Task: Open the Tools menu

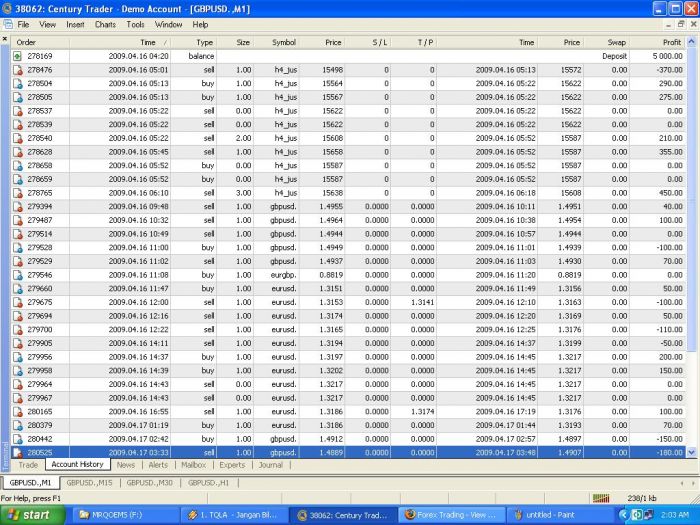Action: pos(135,24)
